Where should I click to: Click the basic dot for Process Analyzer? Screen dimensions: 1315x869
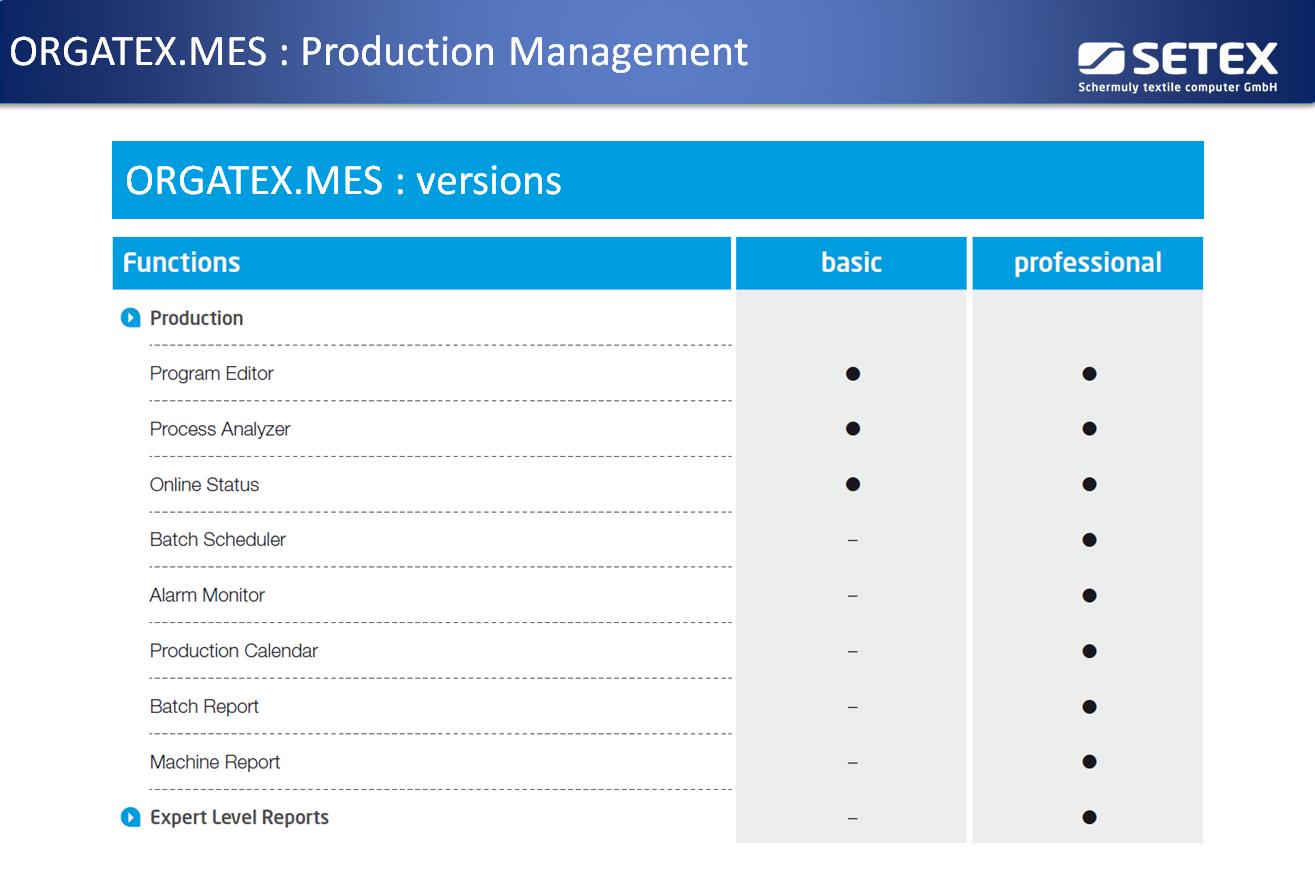click(852, 429)
